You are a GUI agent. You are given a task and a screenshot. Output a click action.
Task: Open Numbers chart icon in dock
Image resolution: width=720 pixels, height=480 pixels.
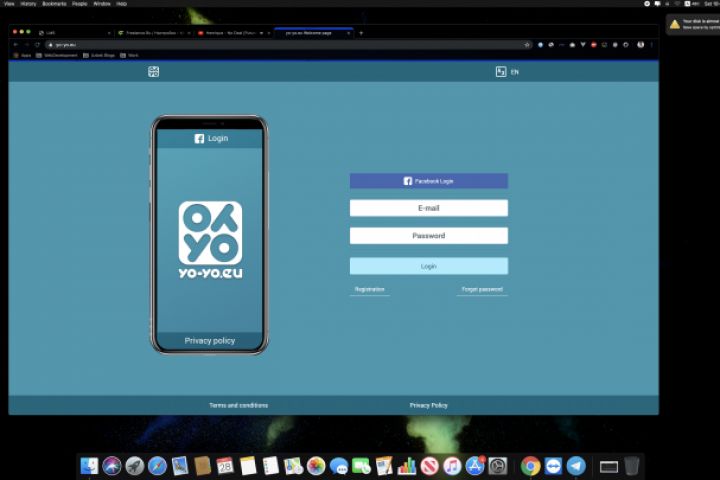407,466
